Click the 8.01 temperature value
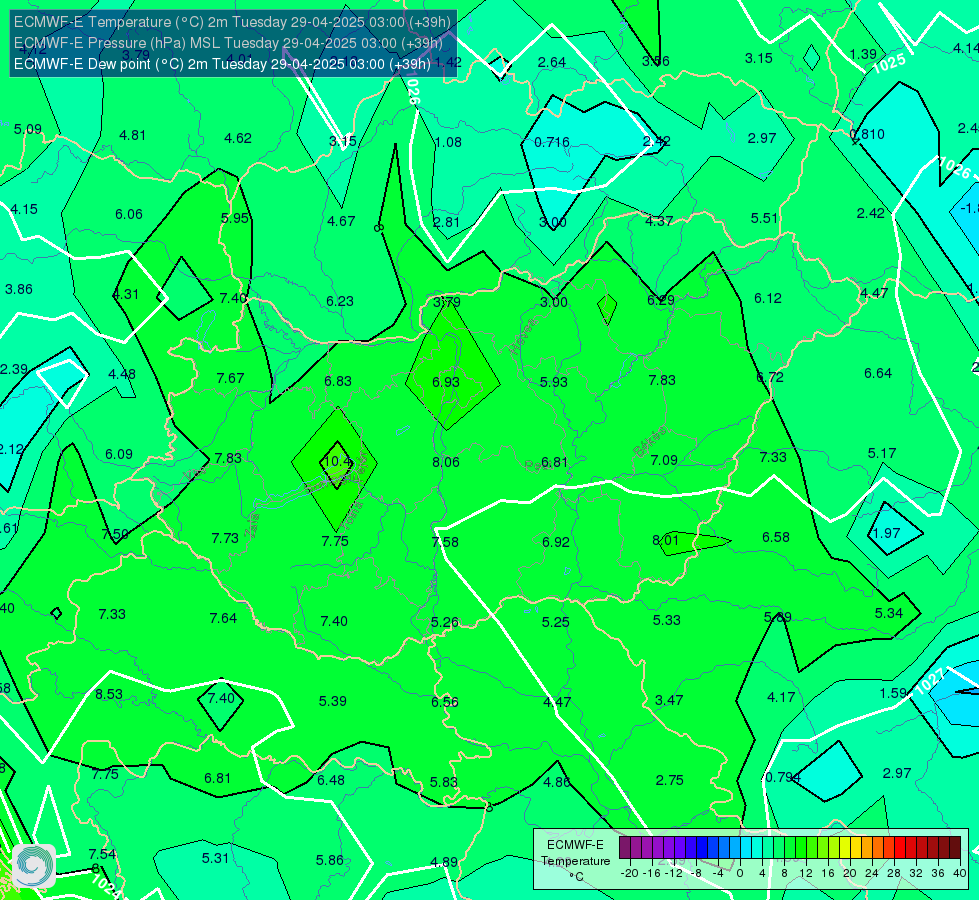The image size is (979, 900). coord(665,540)
